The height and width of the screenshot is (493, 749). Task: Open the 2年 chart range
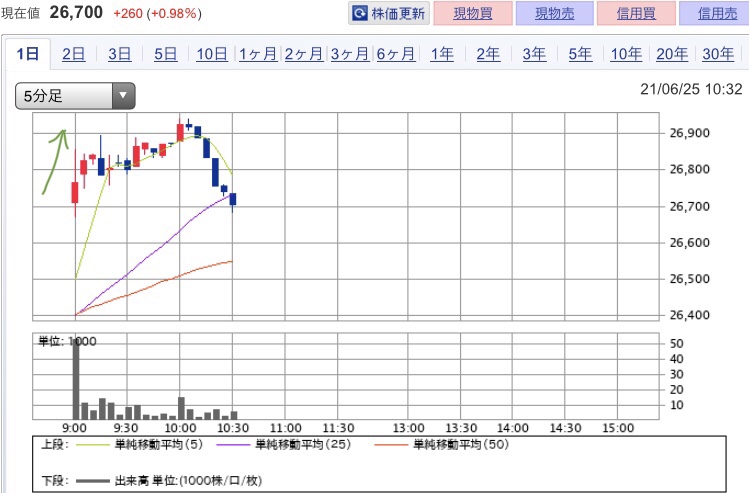(488, 54)
